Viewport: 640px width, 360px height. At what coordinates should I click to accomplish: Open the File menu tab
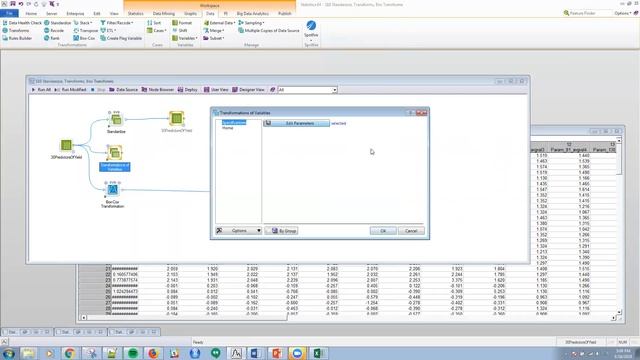(9, 13)
